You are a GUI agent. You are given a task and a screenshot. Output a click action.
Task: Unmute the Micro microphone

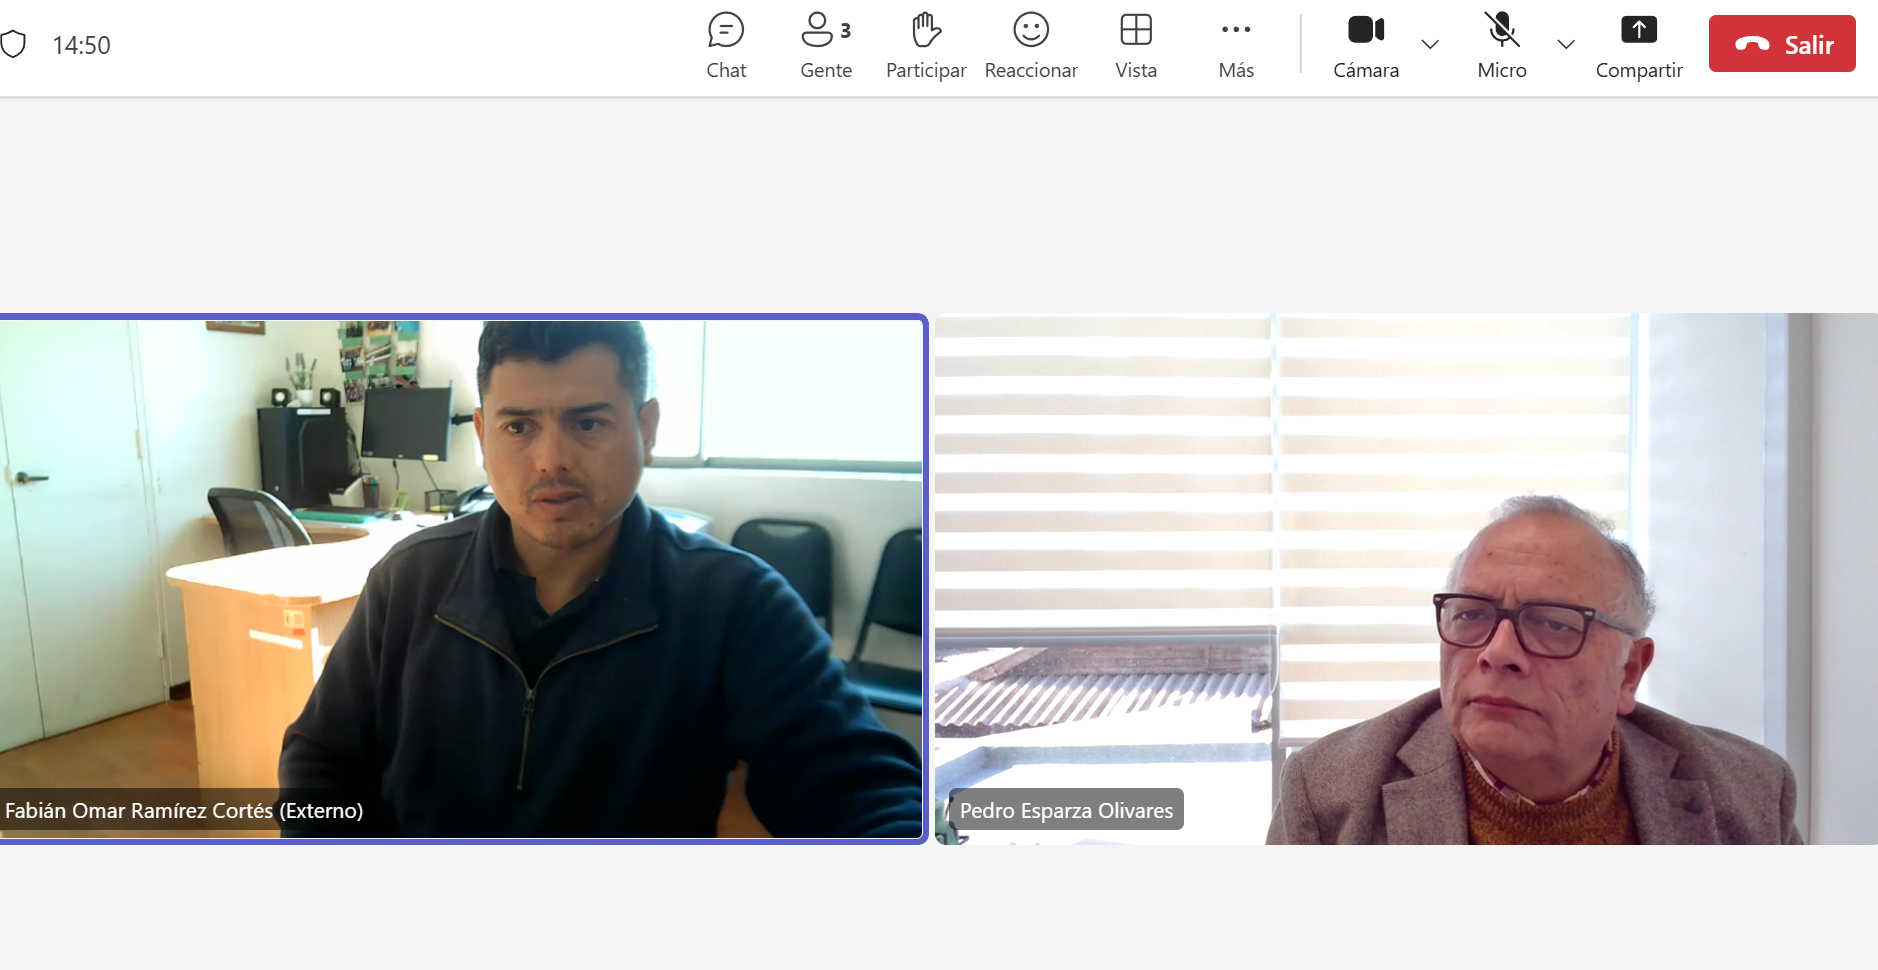(x=1501, y=45)
